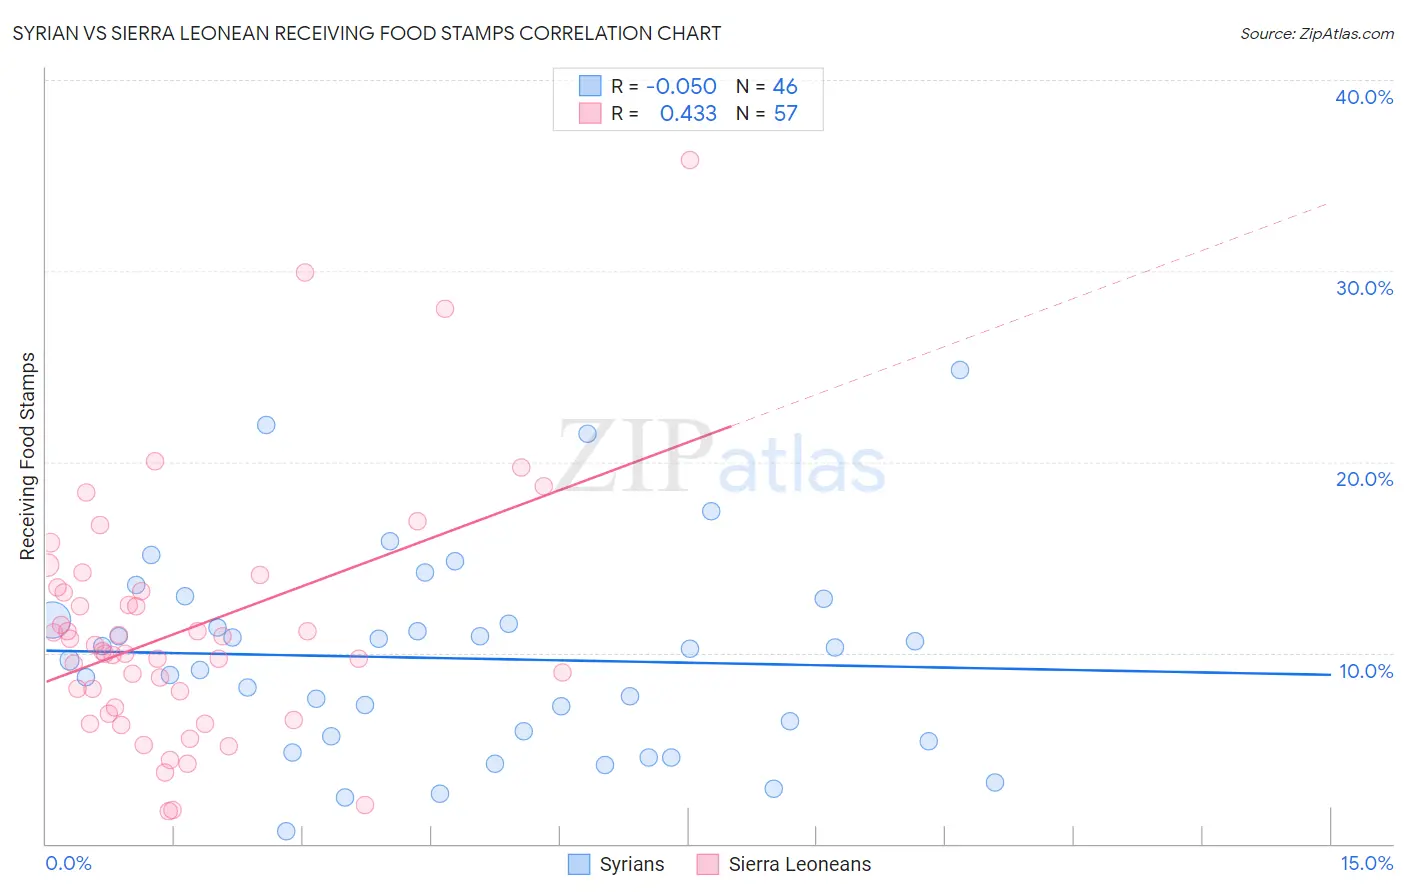Select the Syrians legend label
Viewport: 1406px width, 892px height.
(632, 864)
